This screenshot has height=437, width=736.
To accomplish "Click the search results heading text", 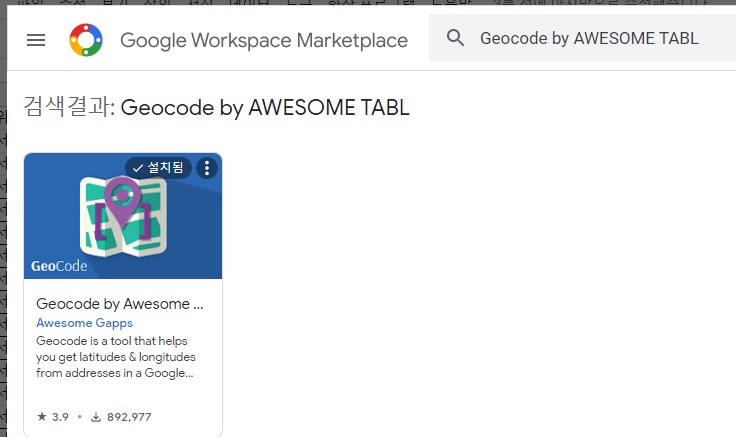I will click(x=216, y=107).
